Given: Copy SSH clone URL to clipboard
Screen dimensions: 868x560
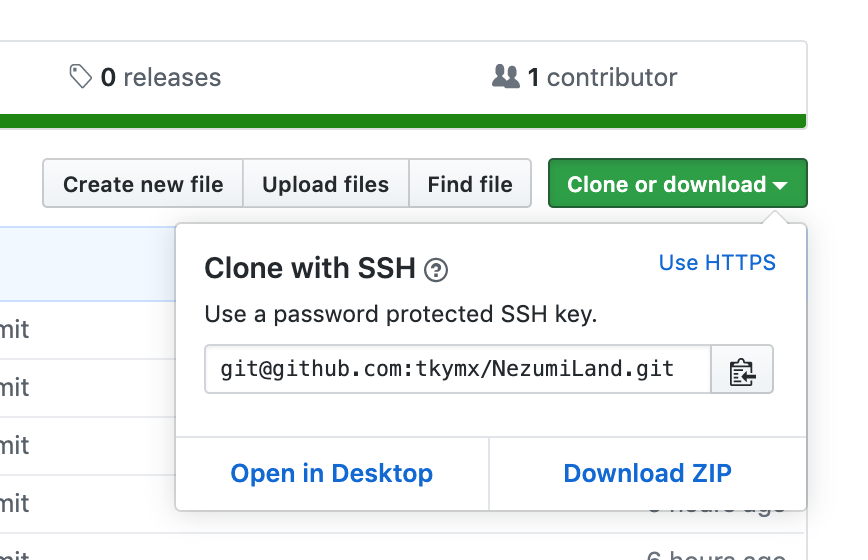Looking at the screenshot, I should [742, 370].
